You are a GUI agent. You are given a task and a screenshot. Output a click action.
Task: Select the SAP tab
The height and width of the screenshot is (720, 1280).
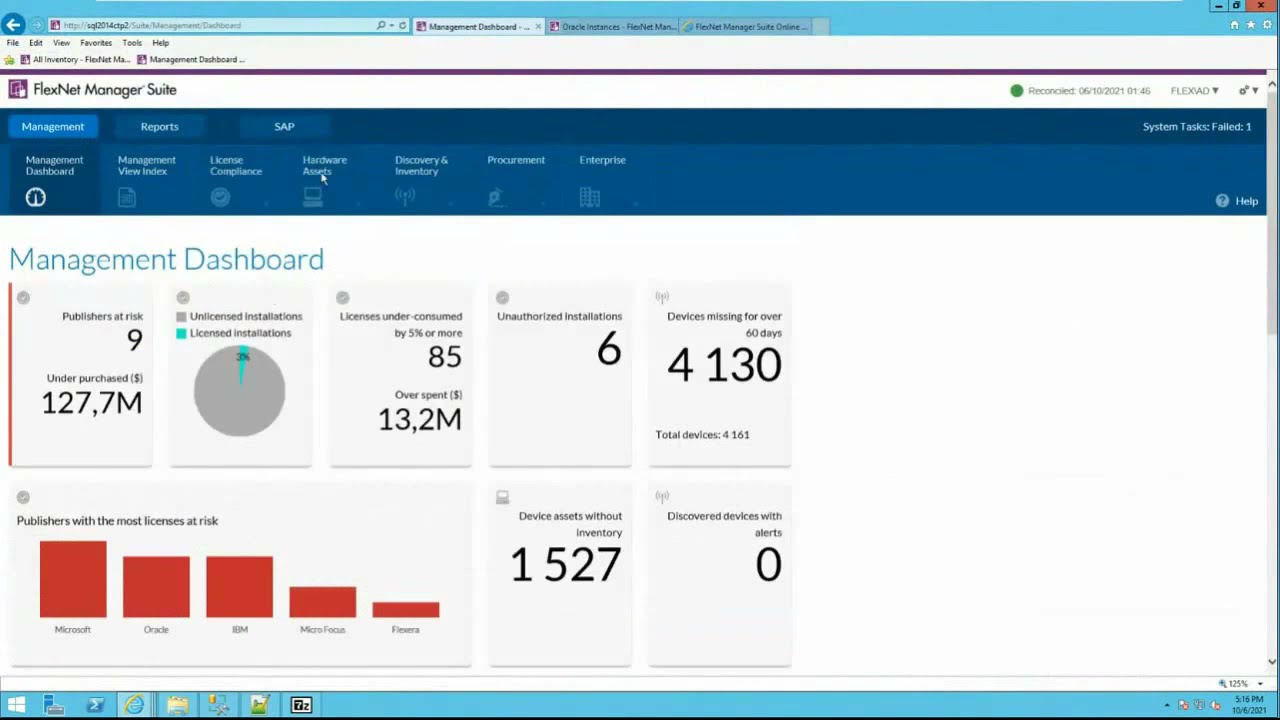click(x=284, y=127)
